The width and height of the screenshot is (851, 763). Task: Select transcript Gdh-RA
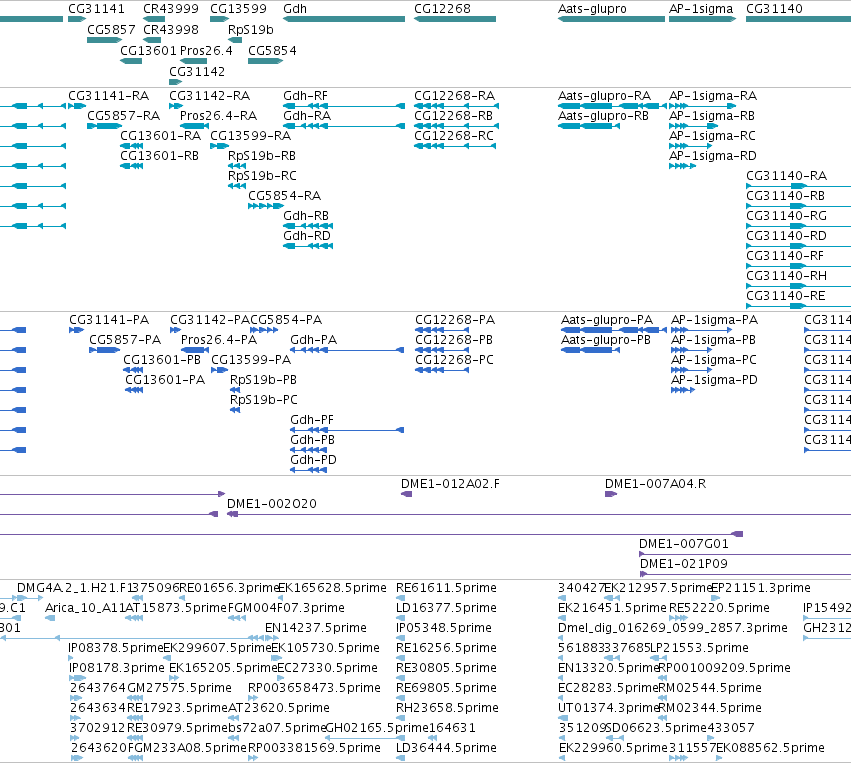click(x=307, y=116)
